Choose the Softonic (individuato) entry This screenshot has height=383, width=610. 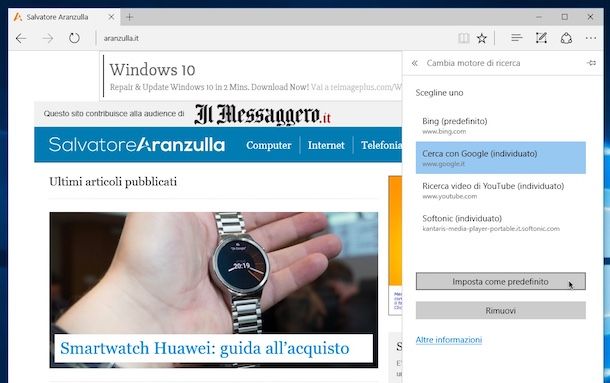(x=500, y=223)
